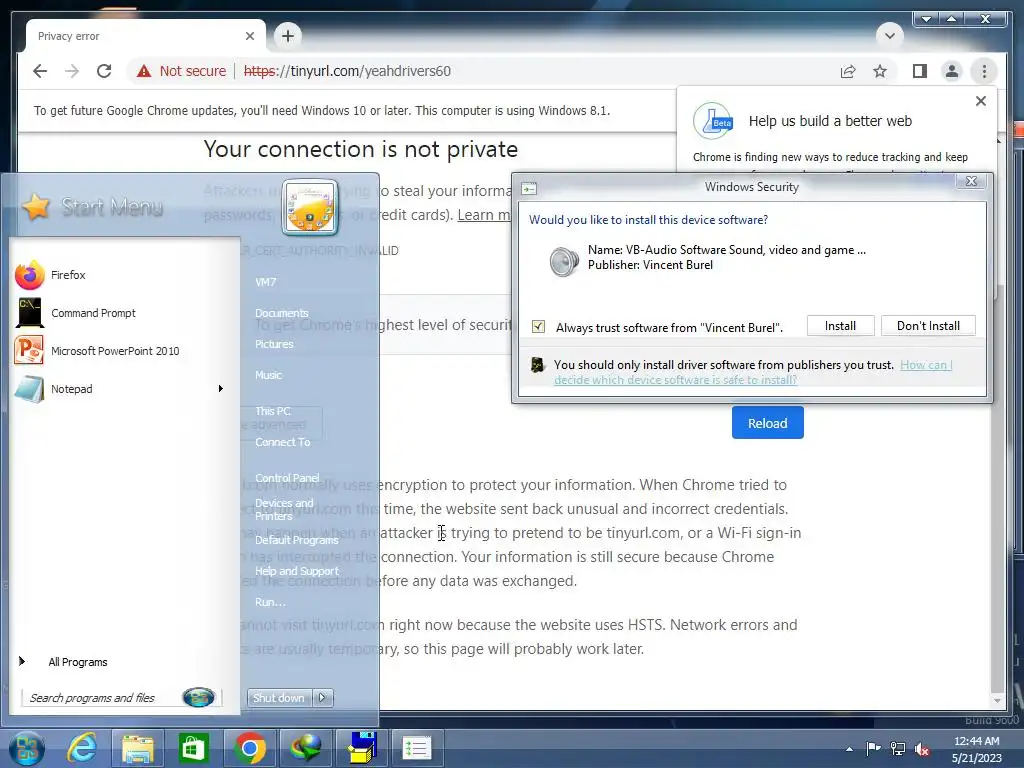Open This PC from Start Menu
Image resolution: width=1024 pixels, height=768 pixels.
tap(272, 411)
